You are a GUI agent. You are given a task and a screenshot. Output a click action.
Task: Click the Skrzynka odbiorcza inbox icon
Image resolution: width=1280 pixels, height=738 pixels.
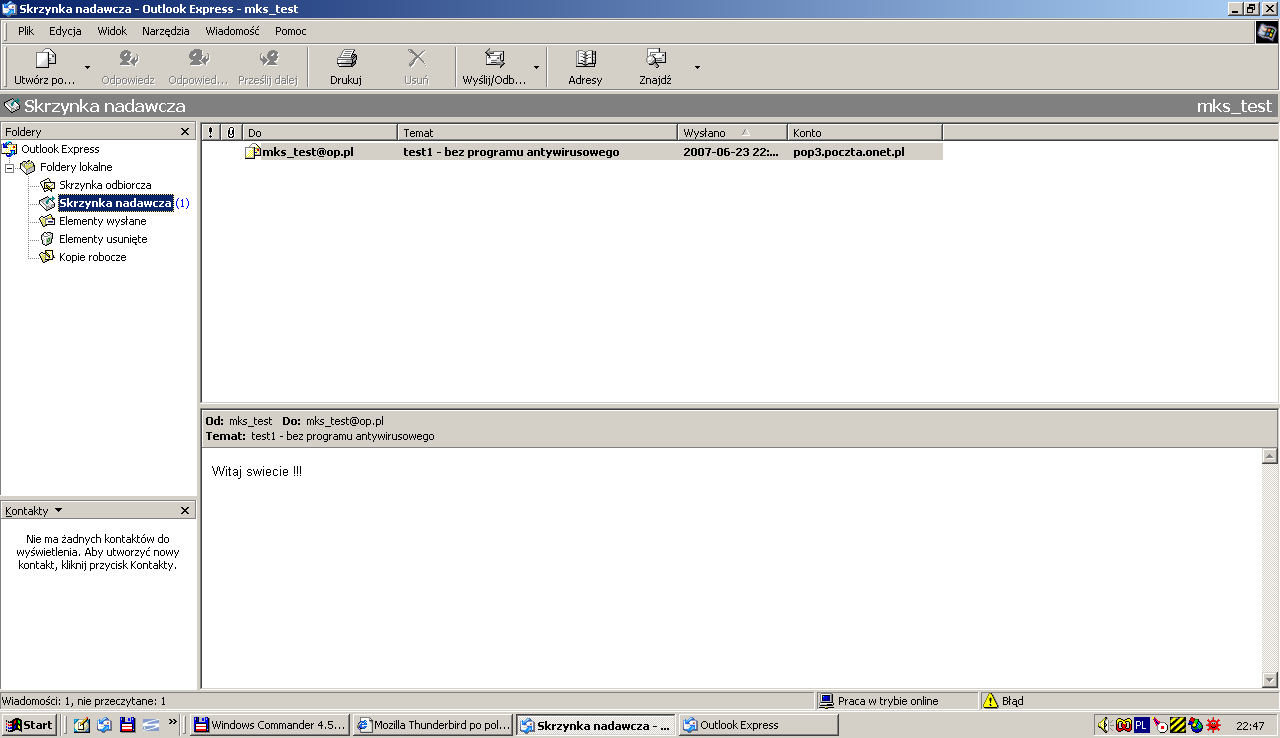[x=47, y=185]
